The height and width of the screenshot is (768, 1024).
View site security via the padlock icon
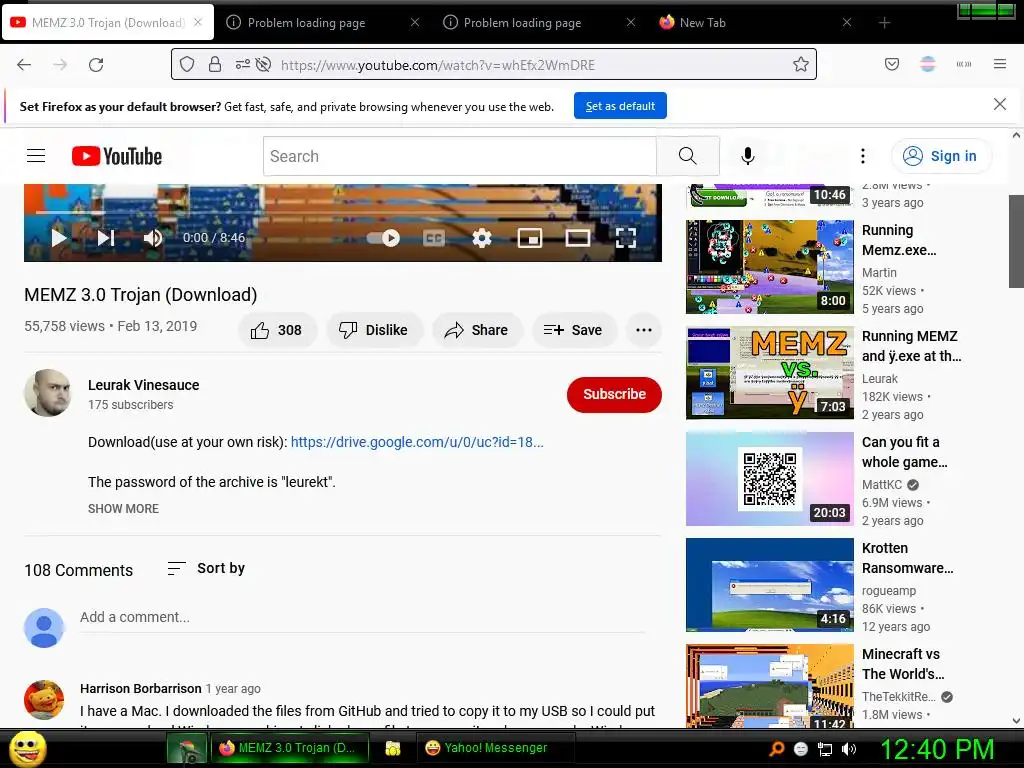(x=215, y=64)
